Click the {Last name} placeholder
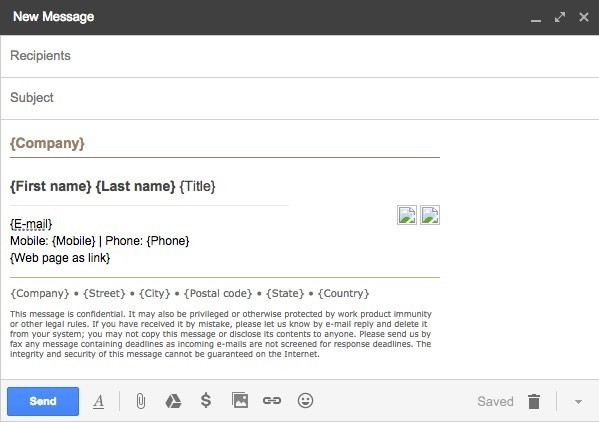 [x=135, y=186]
